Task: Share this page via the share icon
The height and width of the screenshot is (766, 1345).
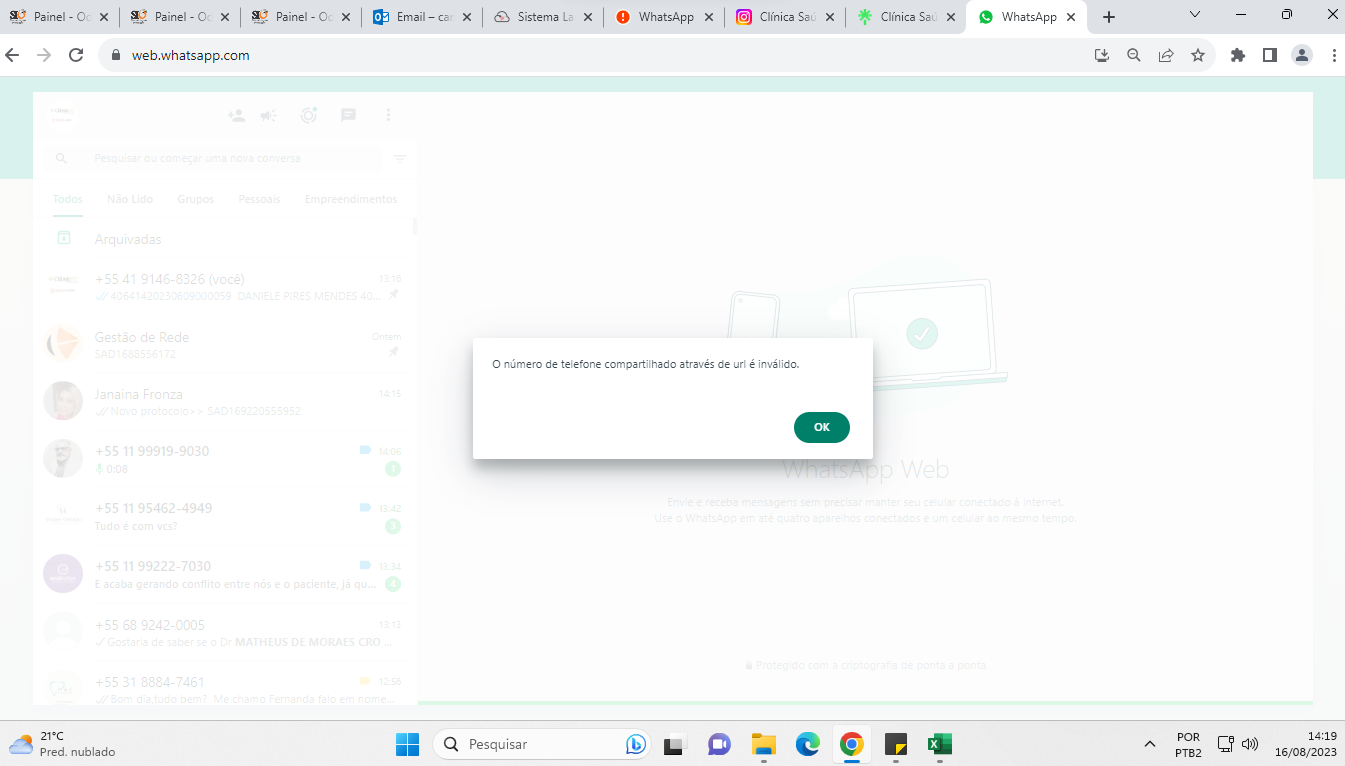Action: [1166, 56]
